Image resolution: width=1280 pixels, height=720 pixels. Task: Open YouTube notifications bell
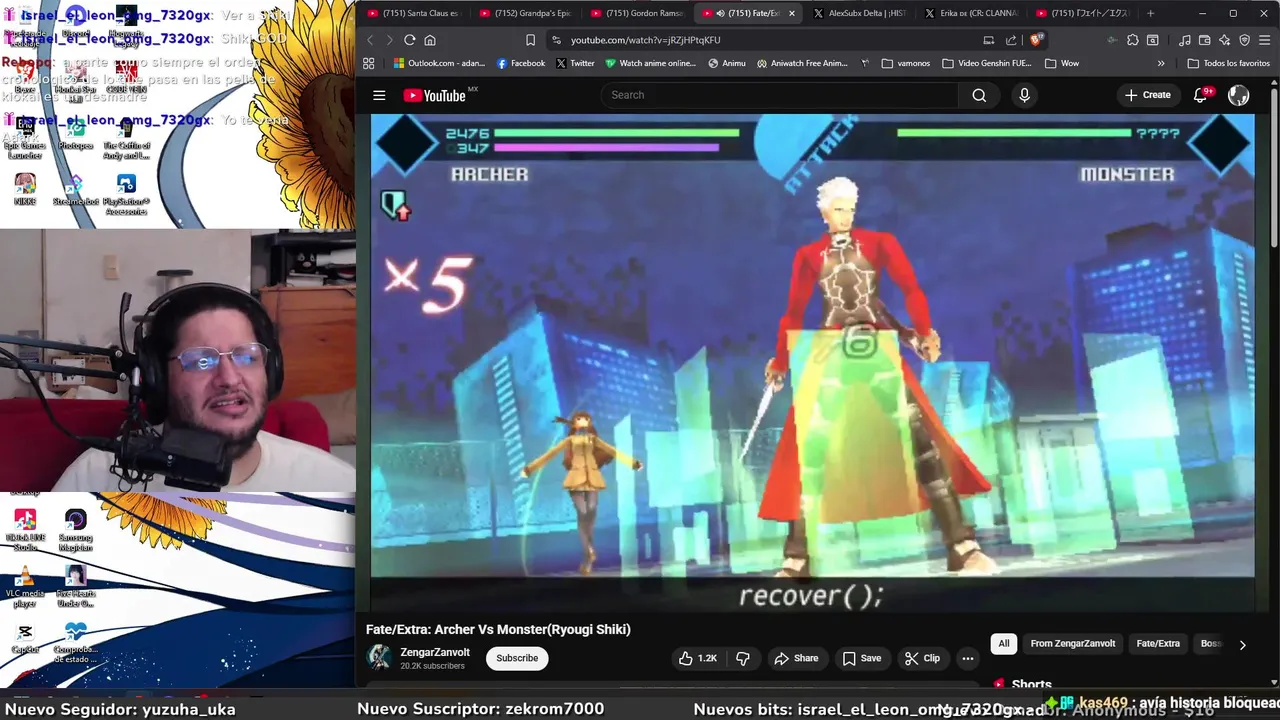(x=1201, y=95)
